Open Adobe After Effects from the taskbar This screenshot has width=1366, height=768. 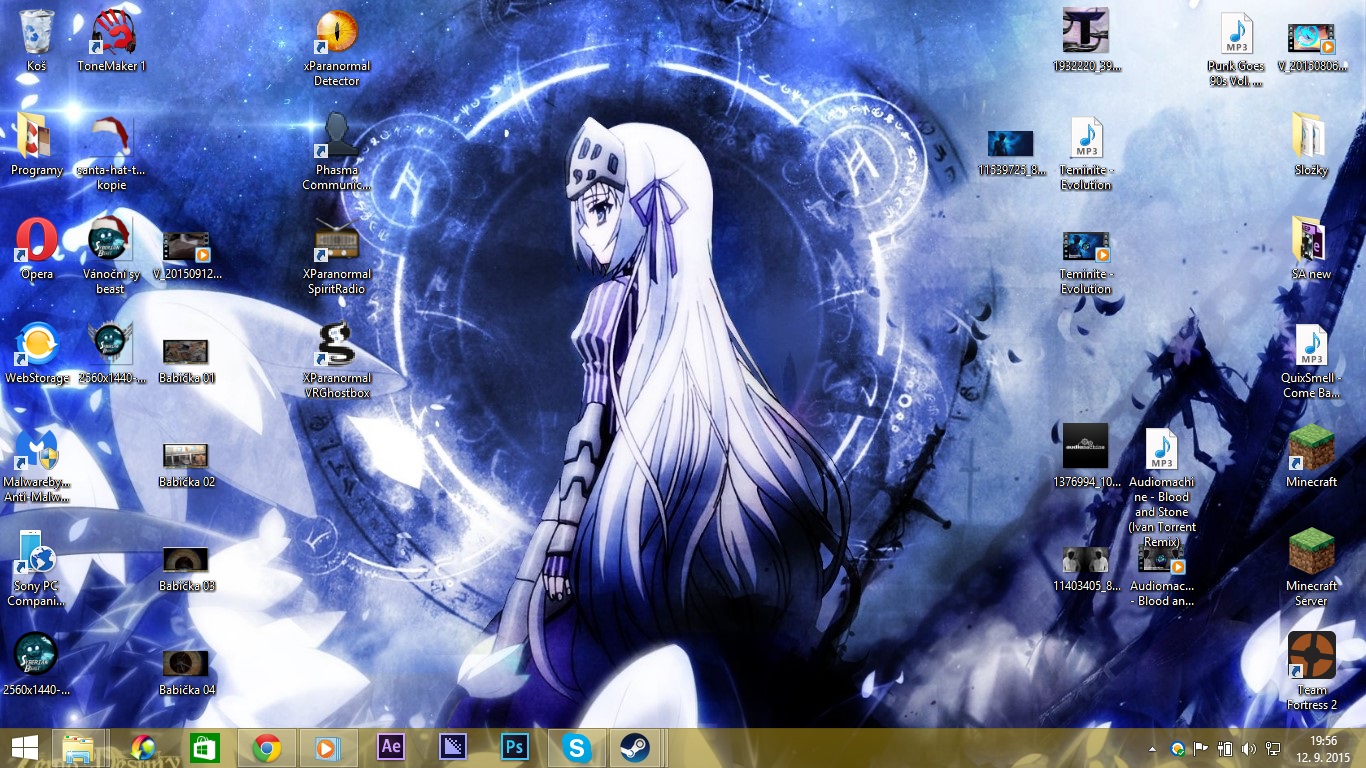click(x=391, y=747)
